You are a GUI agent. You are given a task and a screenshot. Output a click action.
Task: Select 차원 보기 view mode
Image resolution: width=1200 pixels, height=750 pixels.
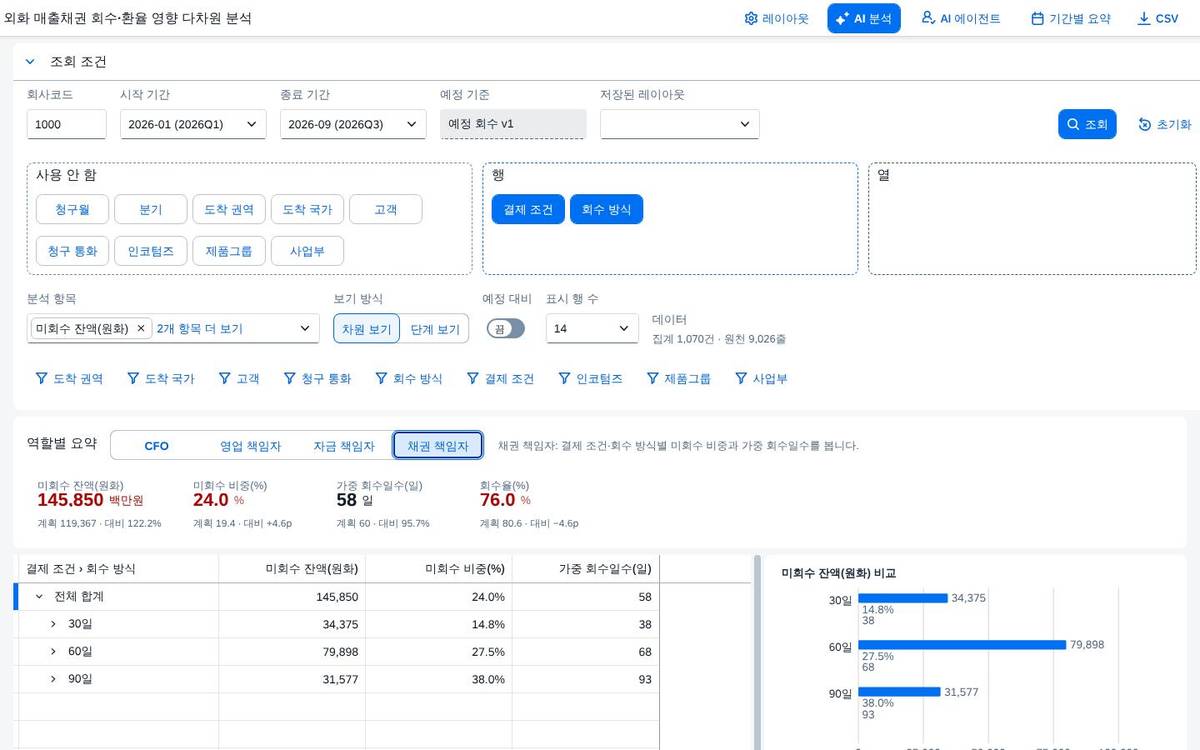tap(367, 328)
